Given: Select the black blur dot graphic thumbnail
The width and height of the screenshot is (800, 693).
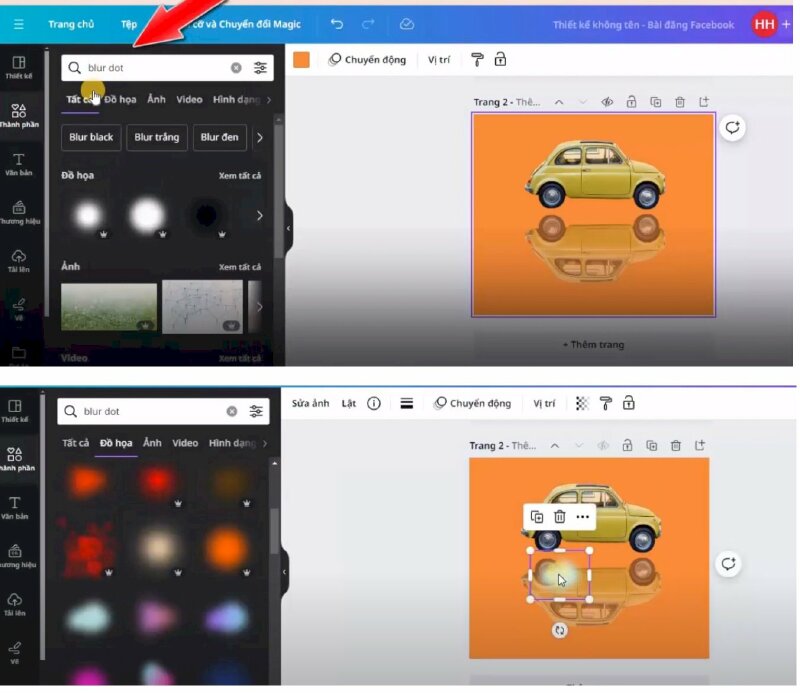Looking at the screenshot, I should tap(206, 215).
